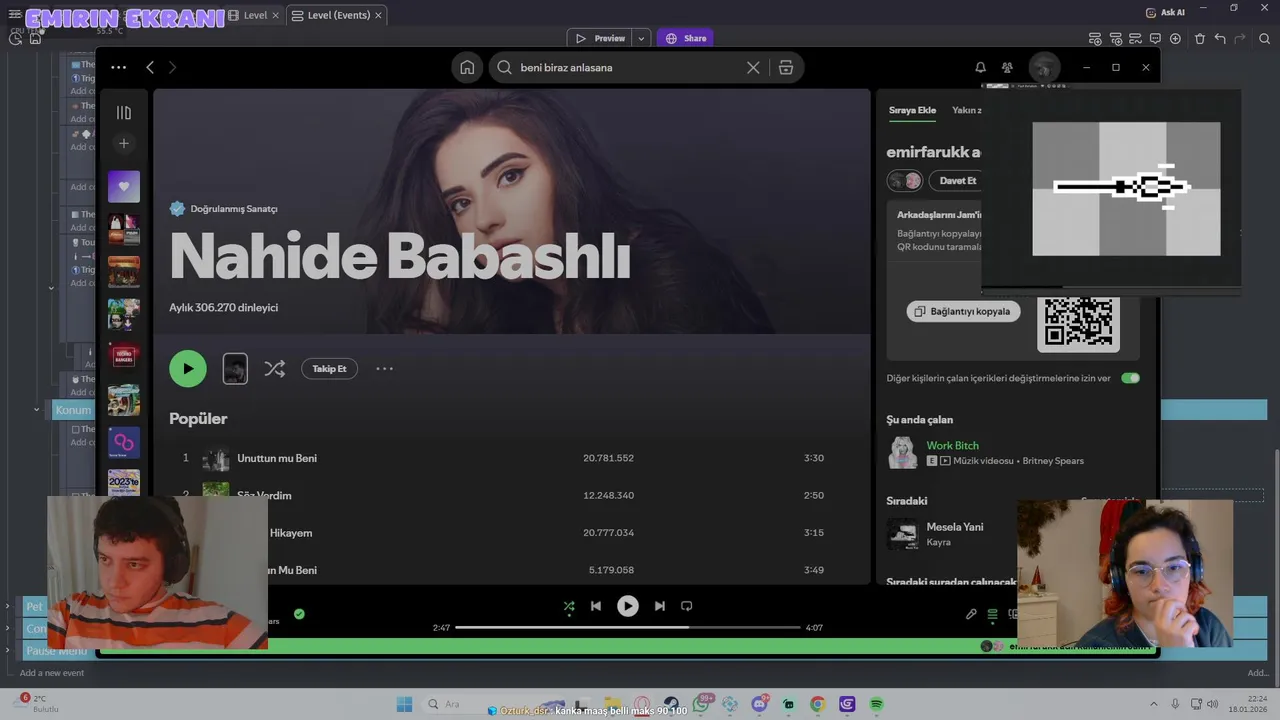Close the Level editor tab
1280x720 pixels.
pos(276,15)
